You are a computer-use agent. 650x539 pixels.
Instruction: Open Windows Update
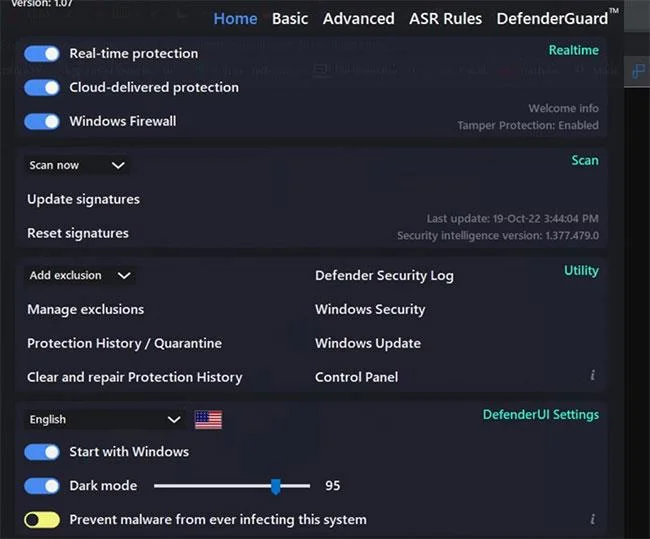(x=368, y=344)
